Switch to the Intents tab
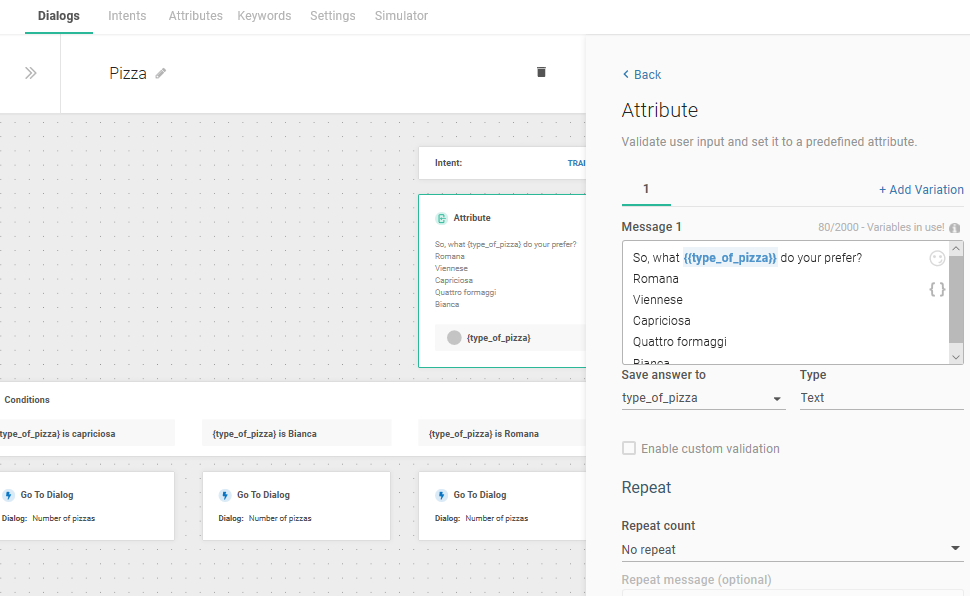Image resolution: width=970 pixels, height=596 pixels. tap(127, 16)
